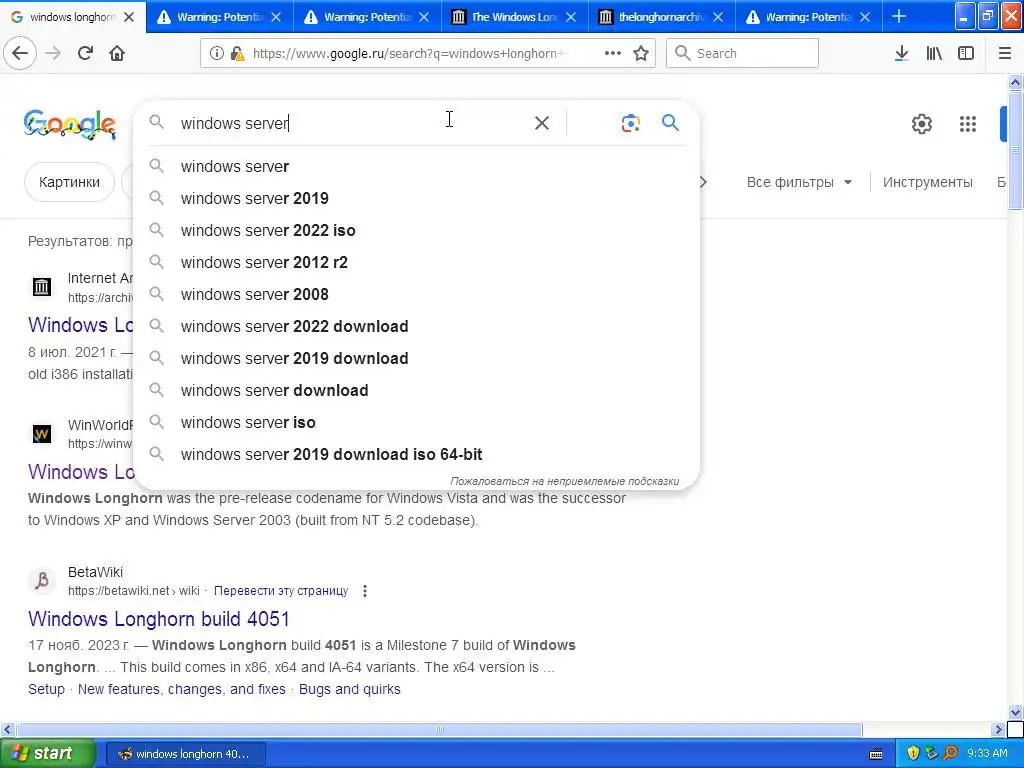Screen dimensions: 1024x768
Task: Focus the Firefox toolbar Search box
Action: point(743,54)
